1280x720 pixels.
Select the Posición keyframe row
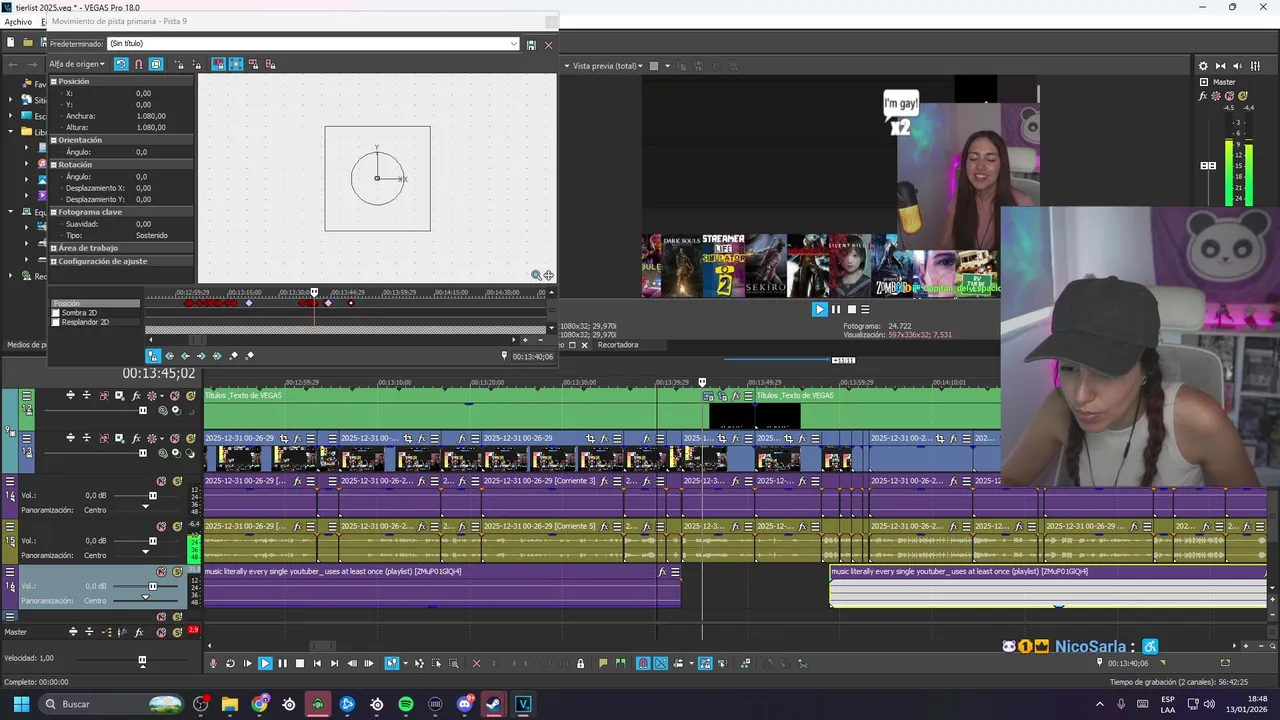tap(96, 303)
